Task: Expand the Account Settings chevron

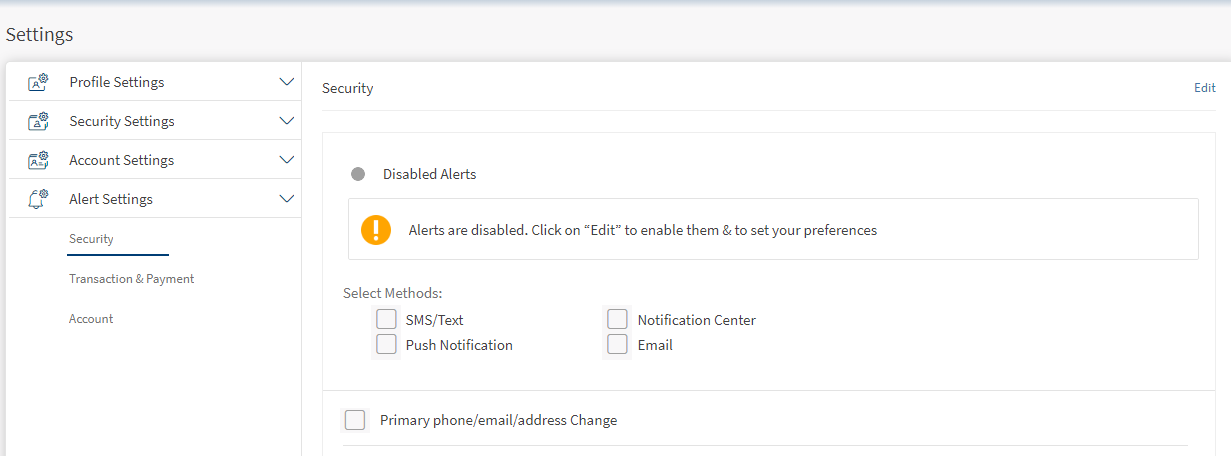Action: pos(287,160)
